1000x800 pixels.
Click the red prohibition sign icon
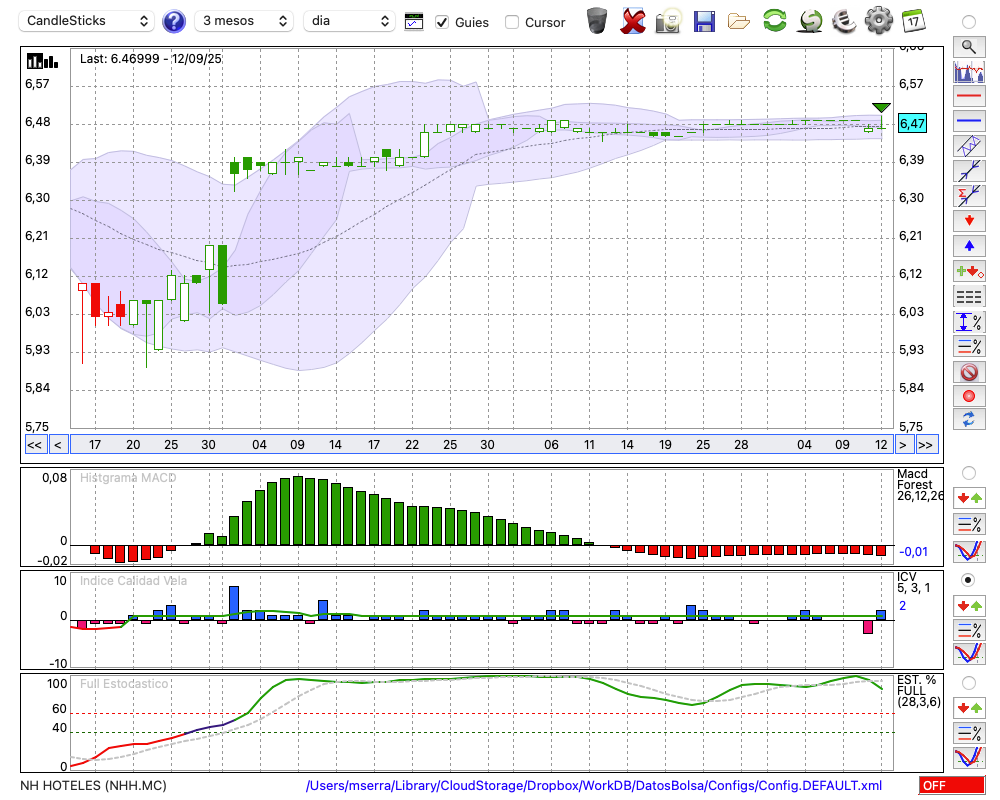click(969, 372)
